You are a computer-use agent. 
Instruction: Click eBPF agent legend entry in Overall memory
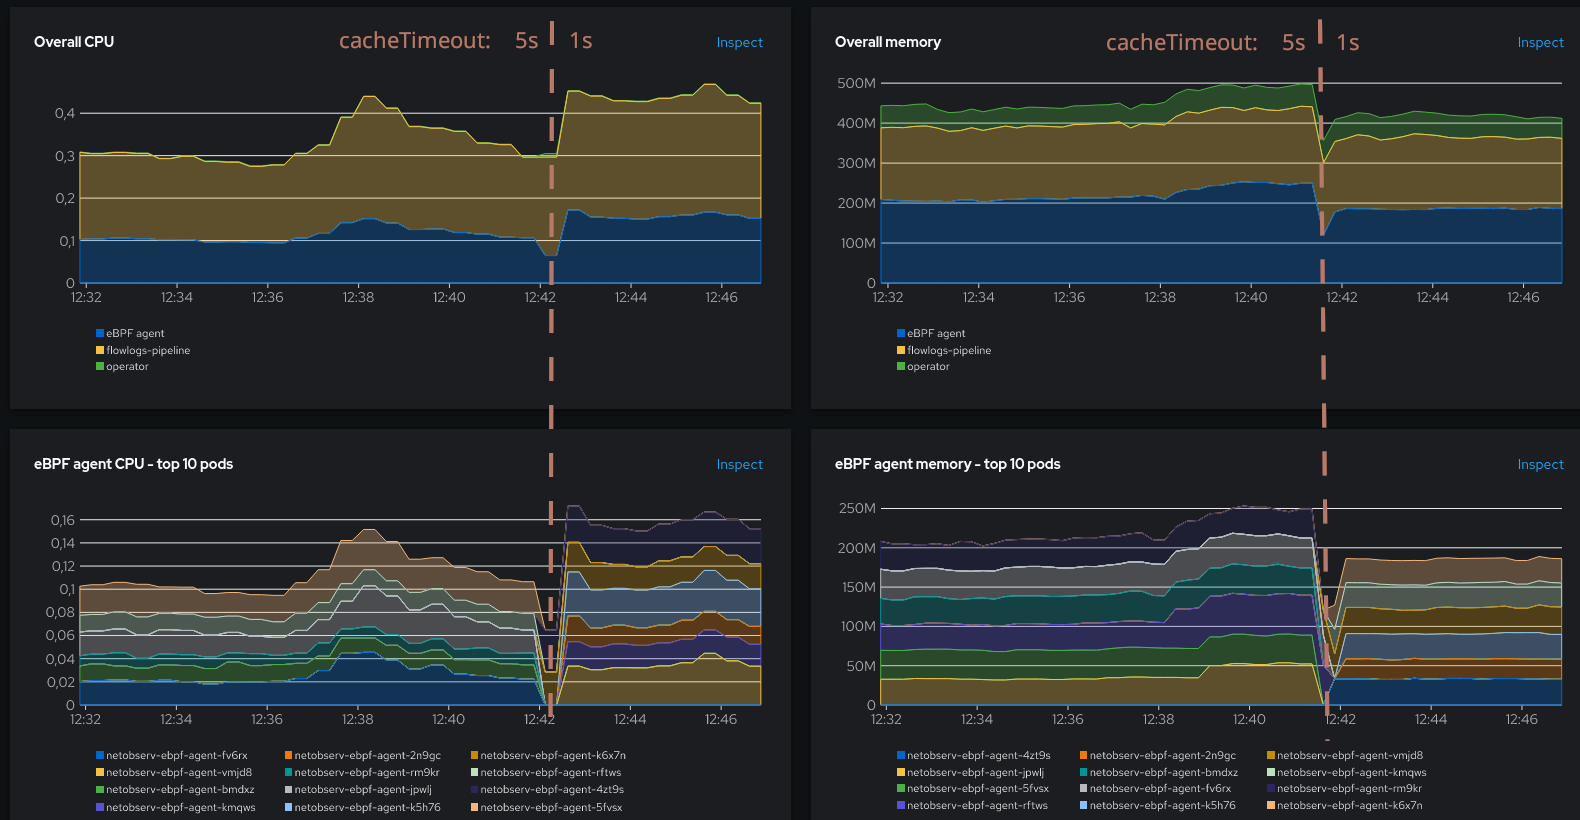pos(931,333)
